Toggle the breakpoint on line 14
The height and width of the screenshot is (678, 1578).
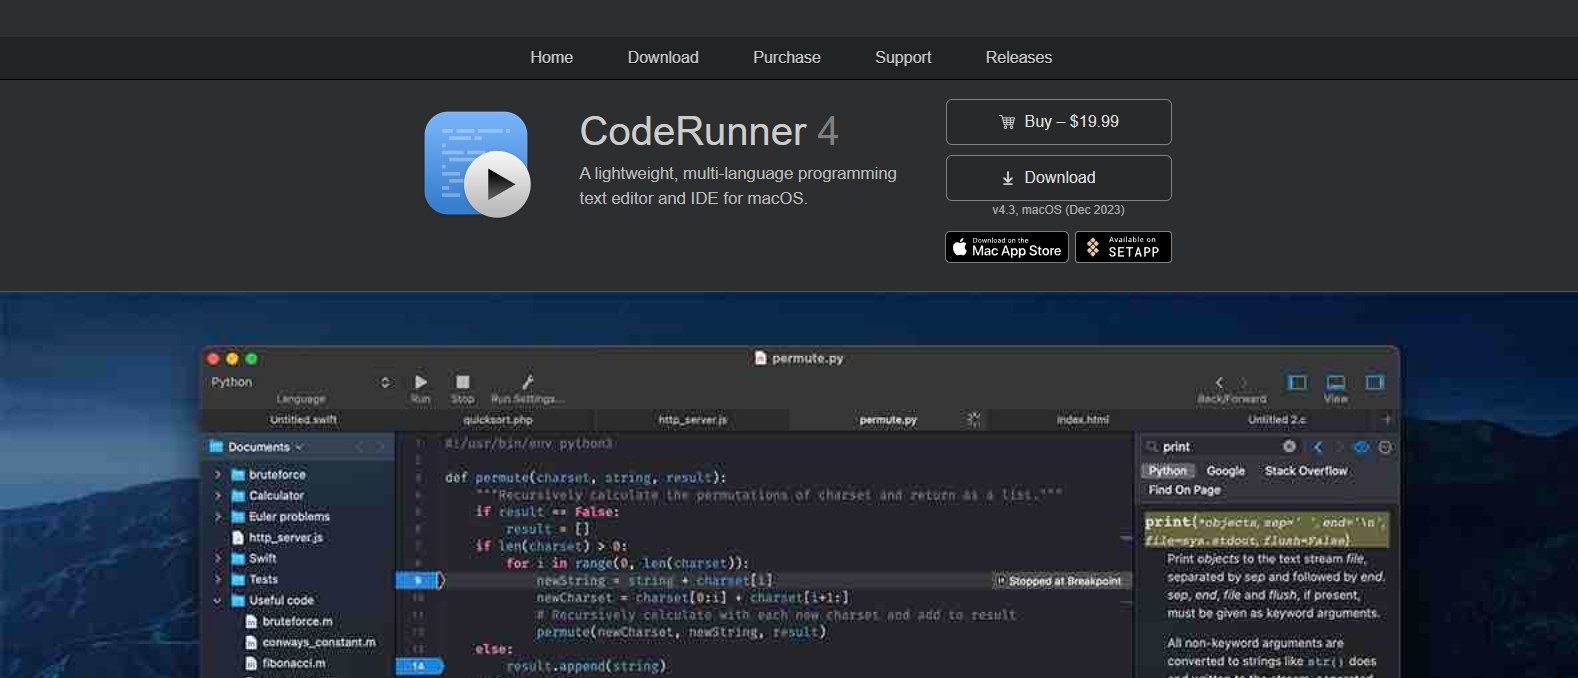click(419, 666)
